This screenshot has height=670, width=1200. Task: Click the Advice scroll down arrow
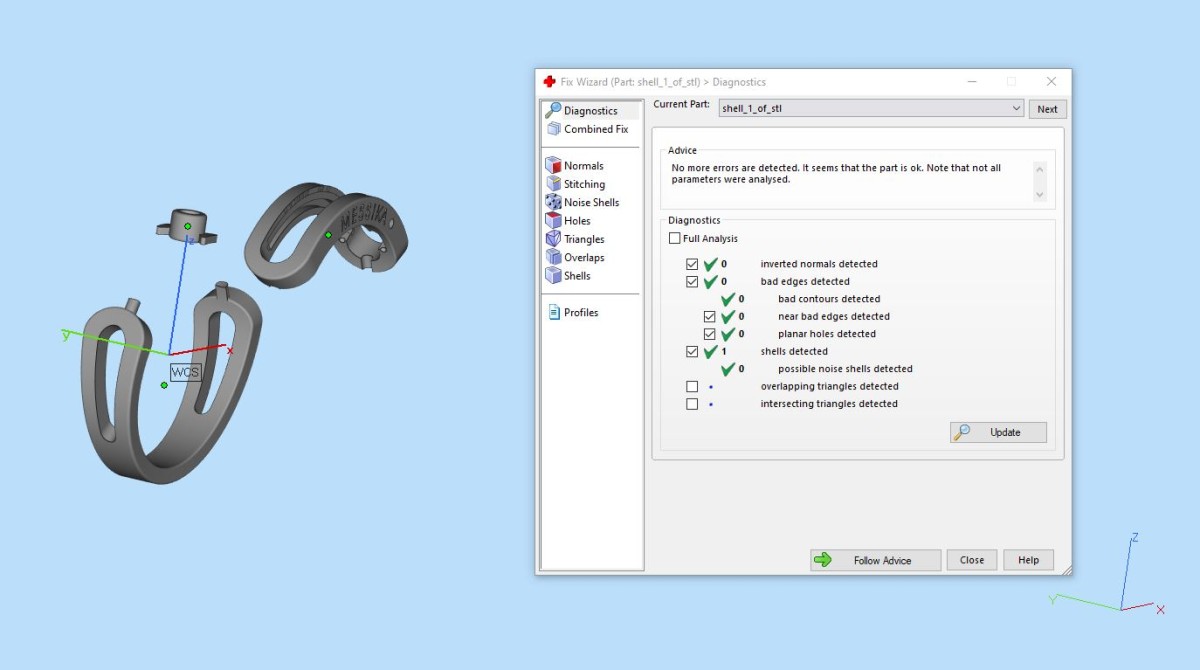(x=1039, y=195)
